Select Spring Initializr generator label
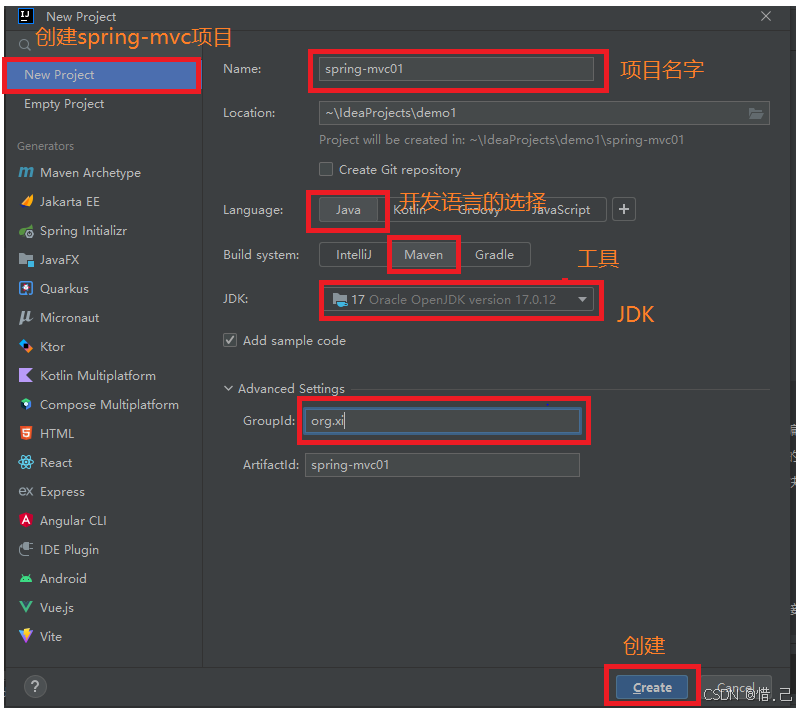 point(83,231)
